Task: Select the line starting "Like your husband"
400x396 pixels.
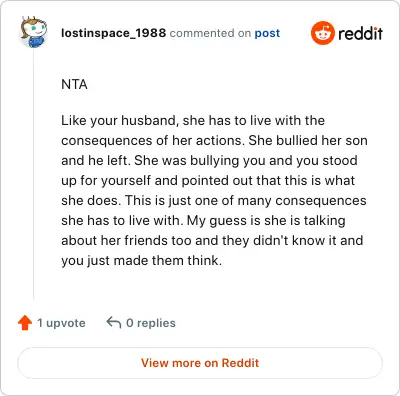Action: coord(193,121)
